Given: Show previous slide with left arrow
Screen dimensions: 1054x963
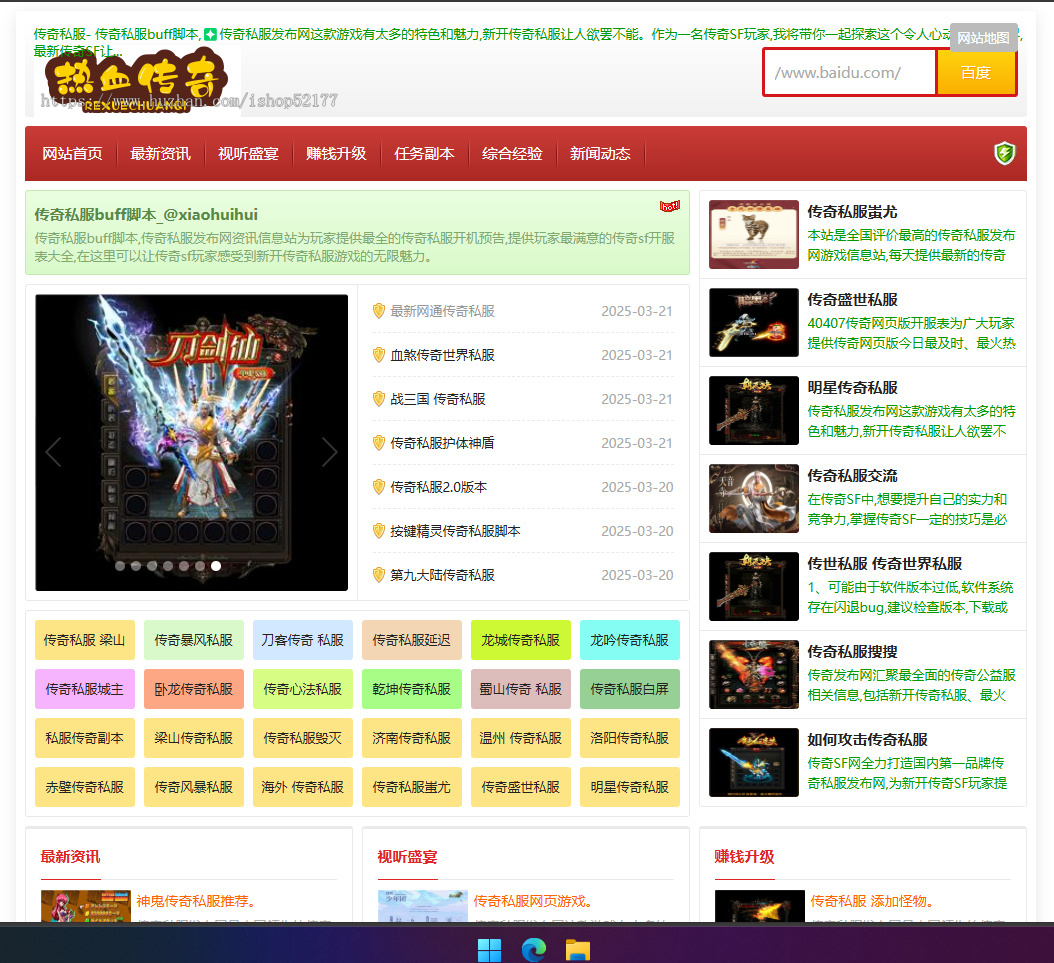Looking at the screenshot, I should point(53,452).
